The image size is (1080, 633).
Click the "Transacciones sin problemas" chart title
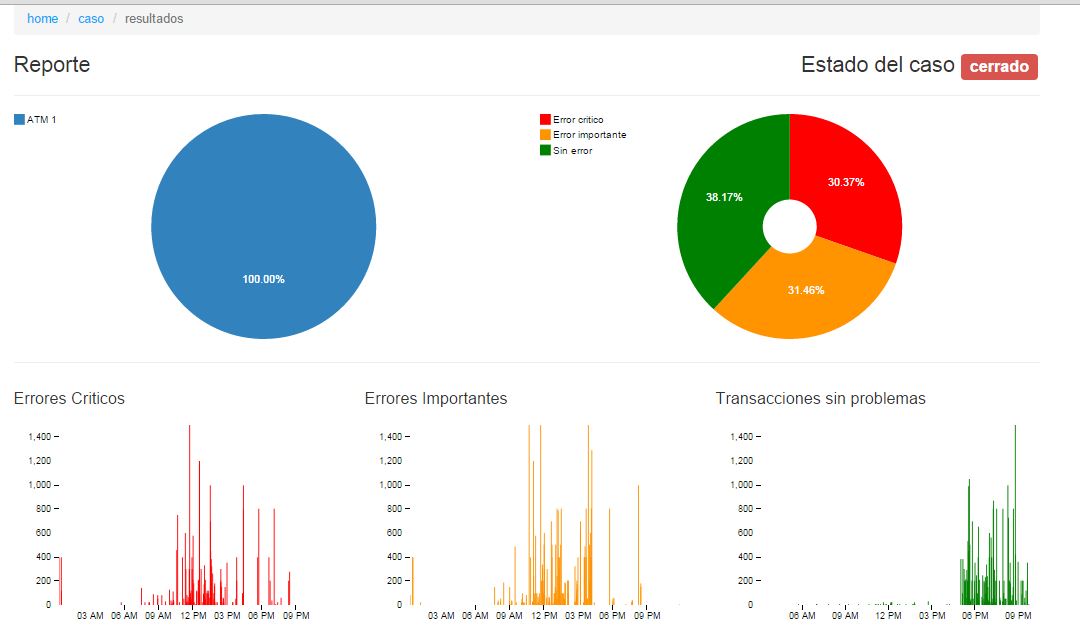coord(819,398)
